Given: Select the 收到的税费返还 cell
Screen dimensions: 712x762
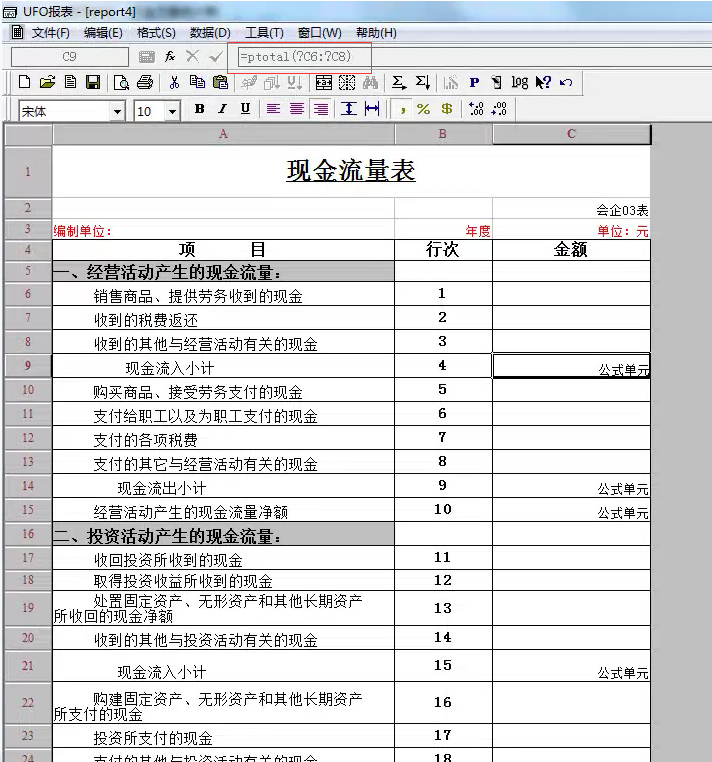Looking at the screenshot, I should [223, 318].
